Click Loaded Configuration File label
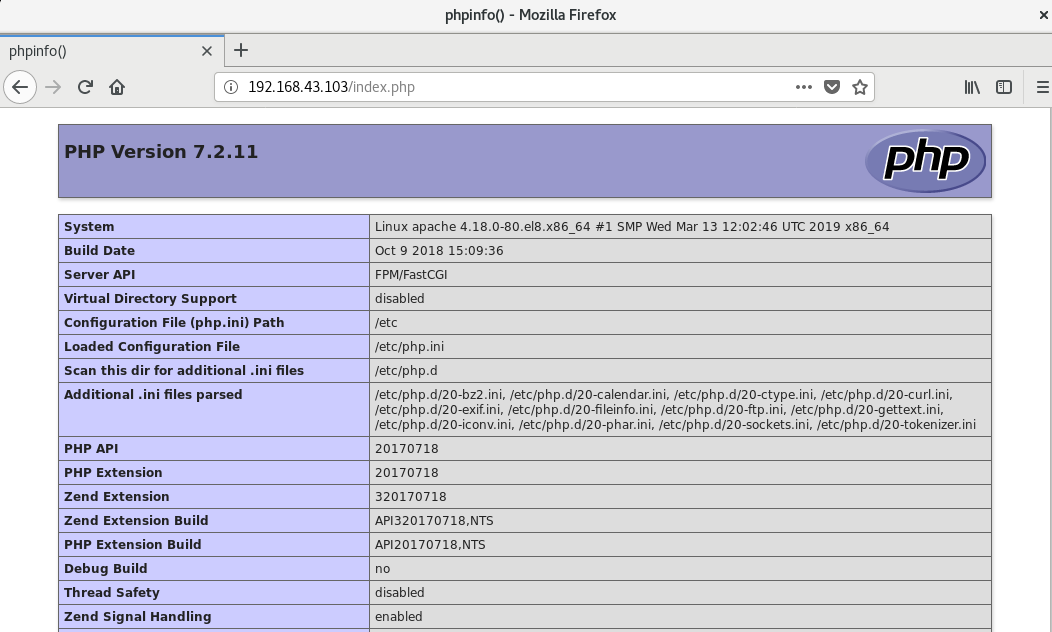 152,347
